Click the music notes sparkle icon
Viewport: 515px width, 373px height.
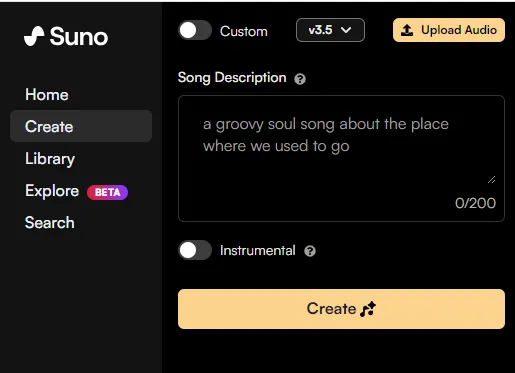click(368, 309)
